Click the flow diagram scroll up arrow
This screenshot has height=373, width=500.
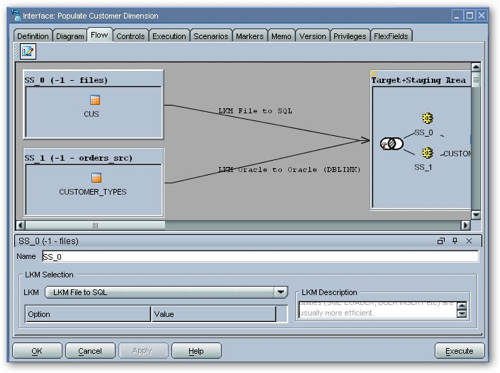point(476,67)
